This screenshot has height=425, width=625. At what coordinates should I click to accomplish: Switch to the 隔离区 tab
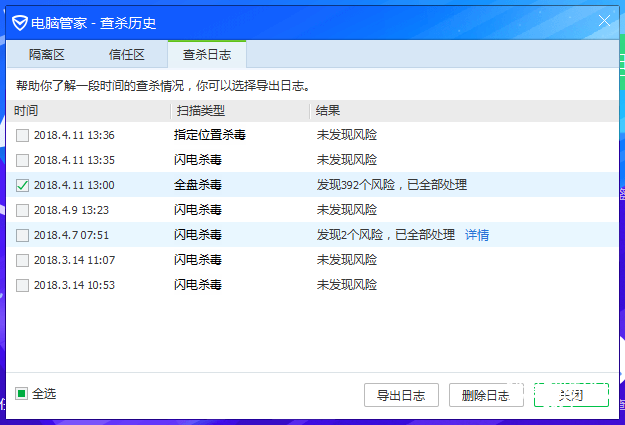pos(47,55)
